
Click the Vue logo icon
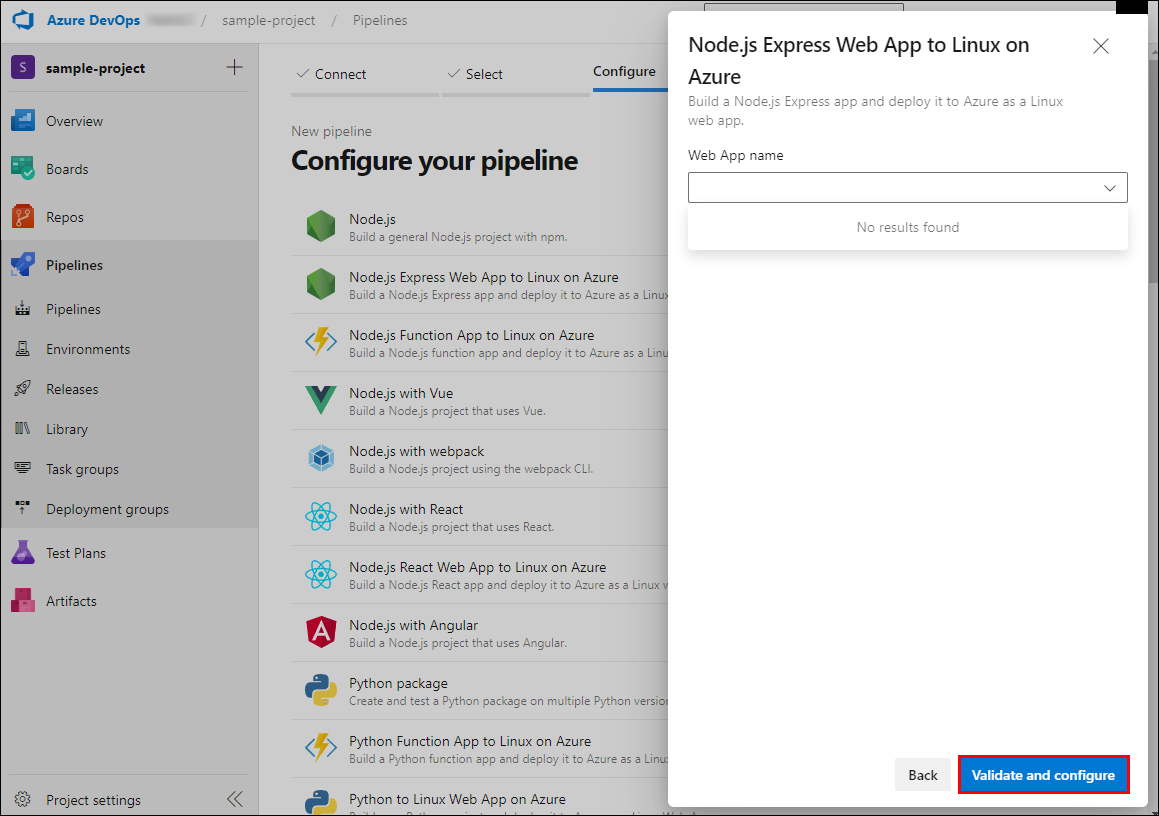[321, 401]
